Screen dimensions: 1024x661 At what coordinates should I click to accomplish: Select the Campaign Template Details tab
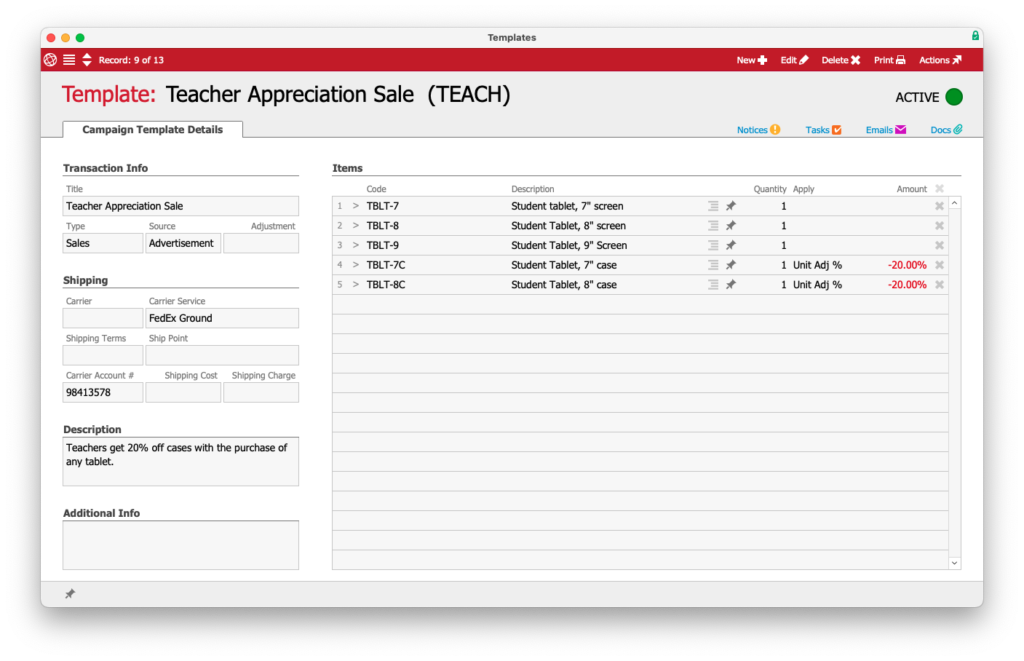[x=152, y=129]
